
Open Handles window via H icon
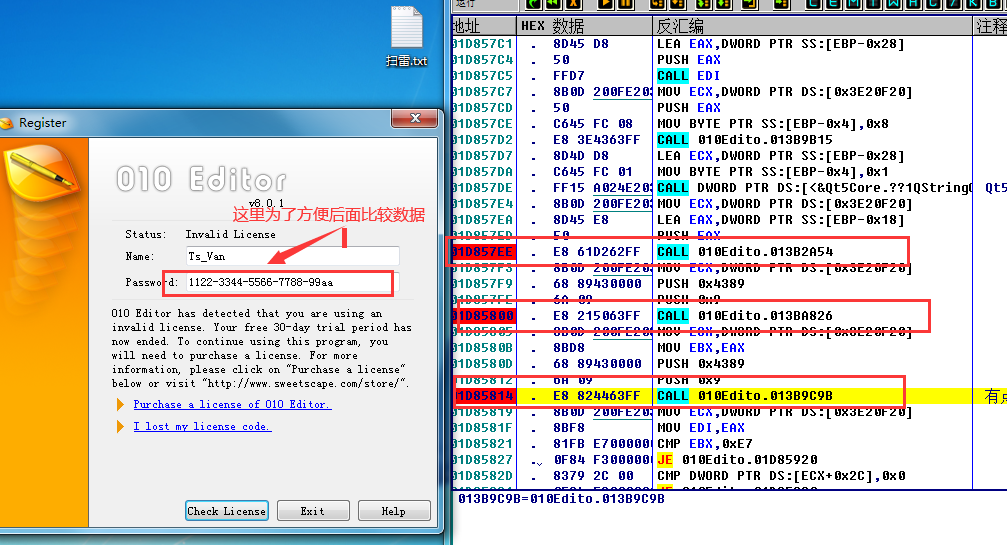pos(913,3)
